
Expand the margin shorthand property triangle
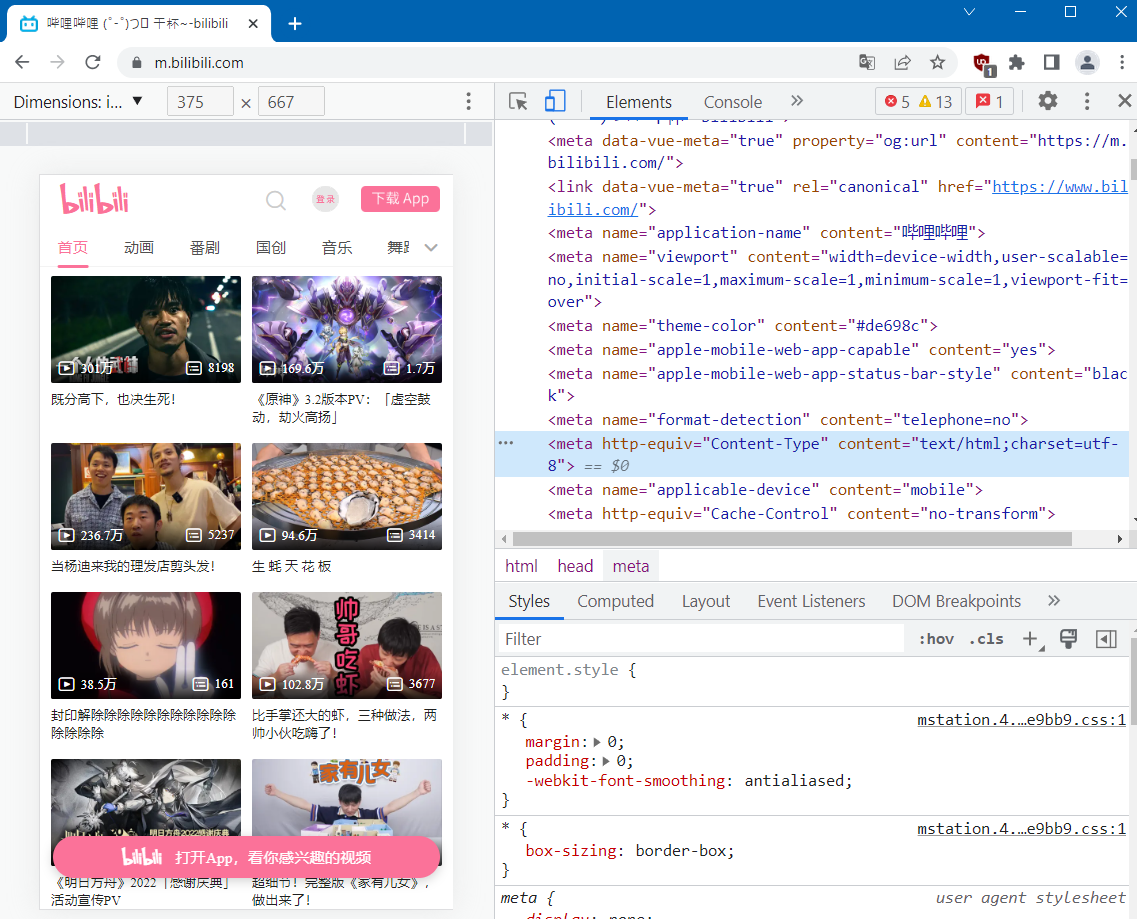597,742
